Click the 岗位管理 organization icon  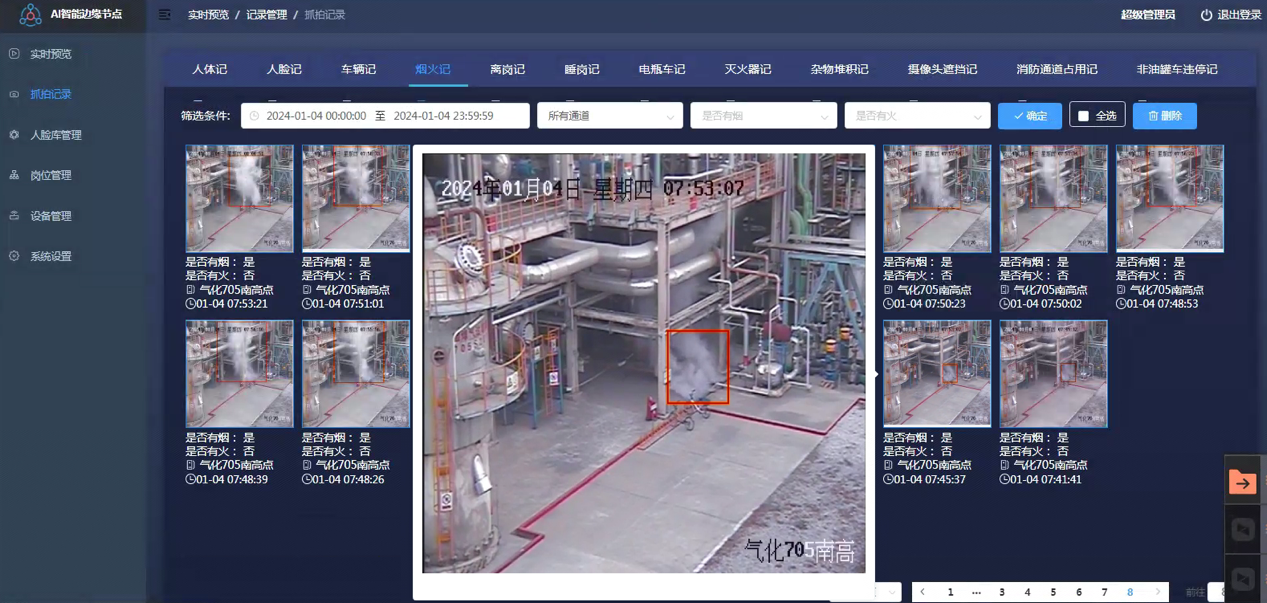coord(14,175)
